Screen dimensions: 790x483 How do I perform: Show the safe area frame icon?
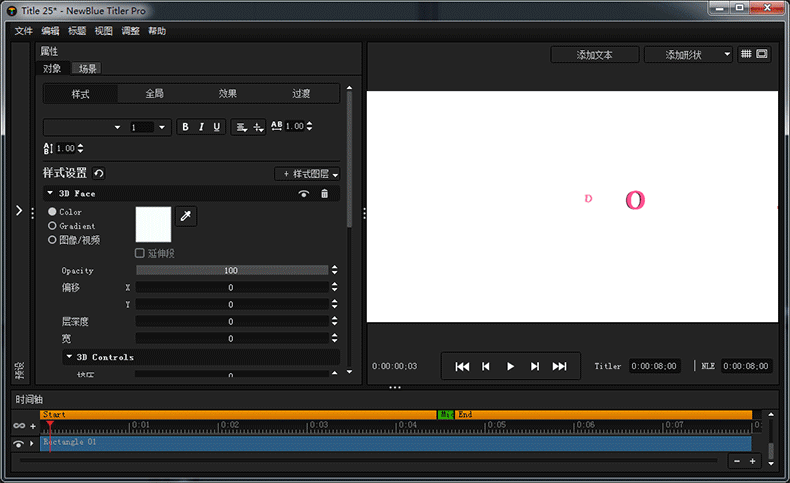point(762,54)
